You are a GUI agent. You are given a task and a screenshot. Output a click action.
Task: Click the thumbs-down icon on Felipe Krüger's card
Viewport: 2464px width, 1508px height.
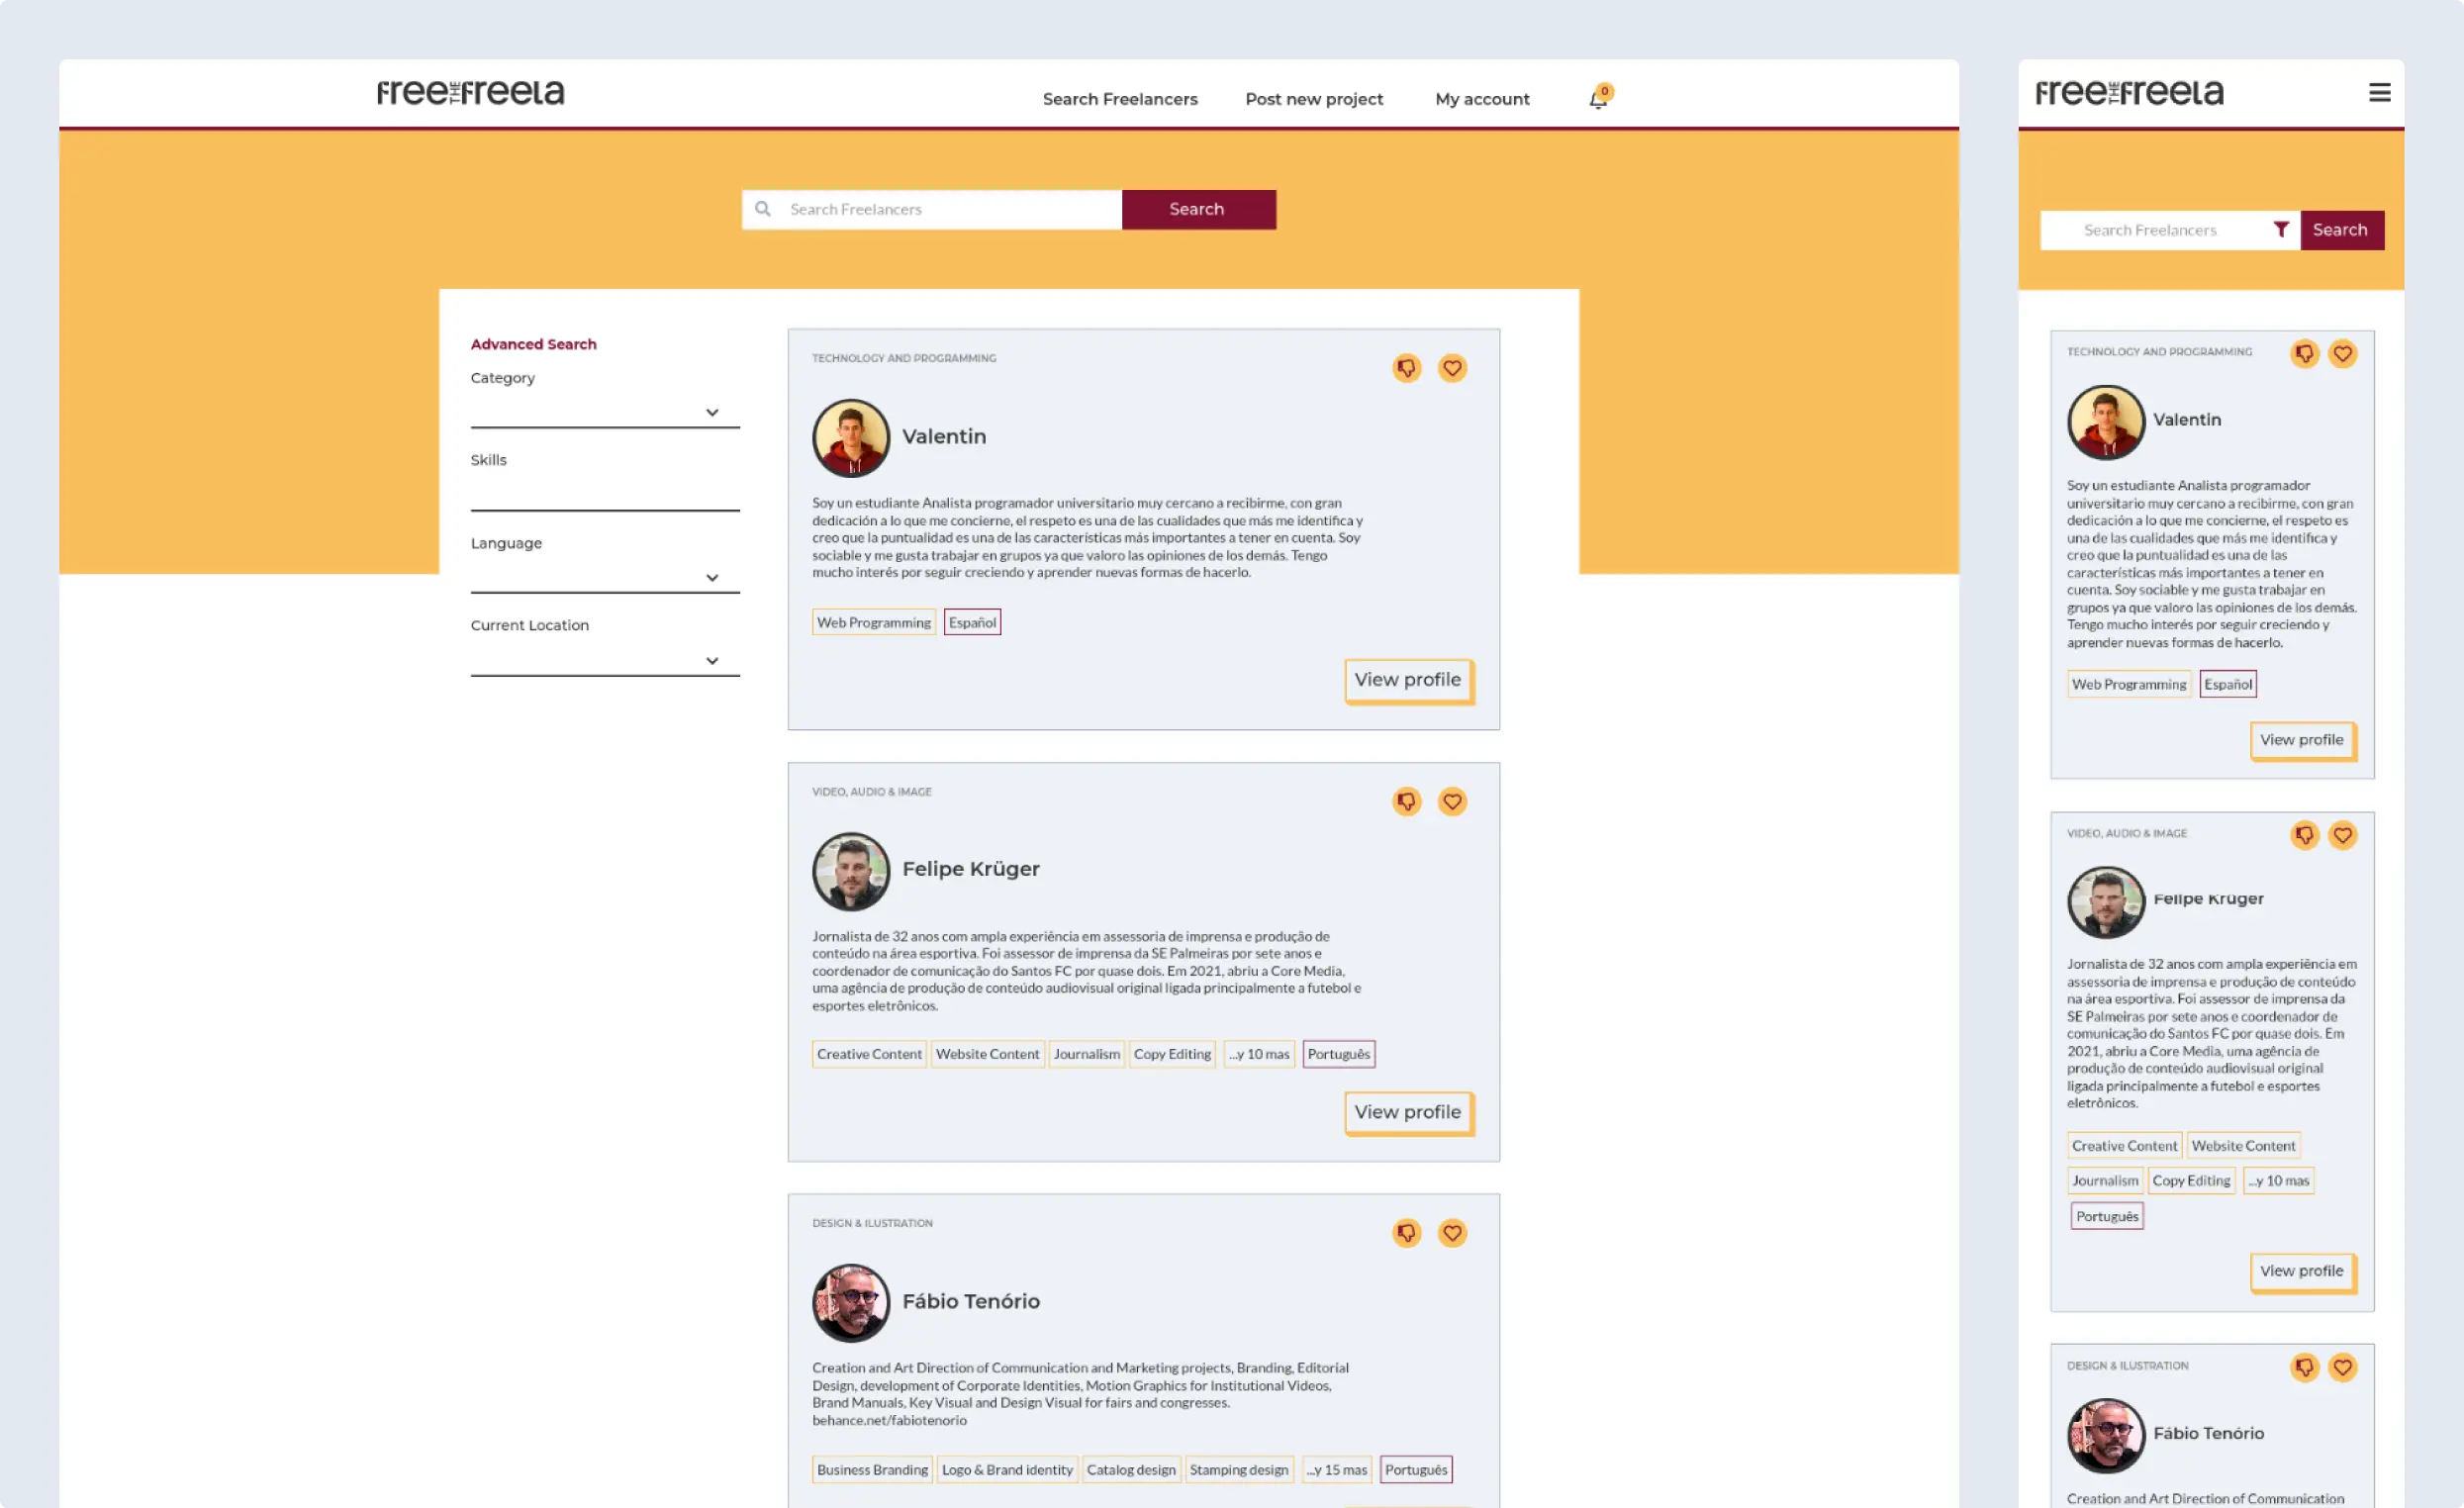pyautogui.click(x=1406, y=801)
